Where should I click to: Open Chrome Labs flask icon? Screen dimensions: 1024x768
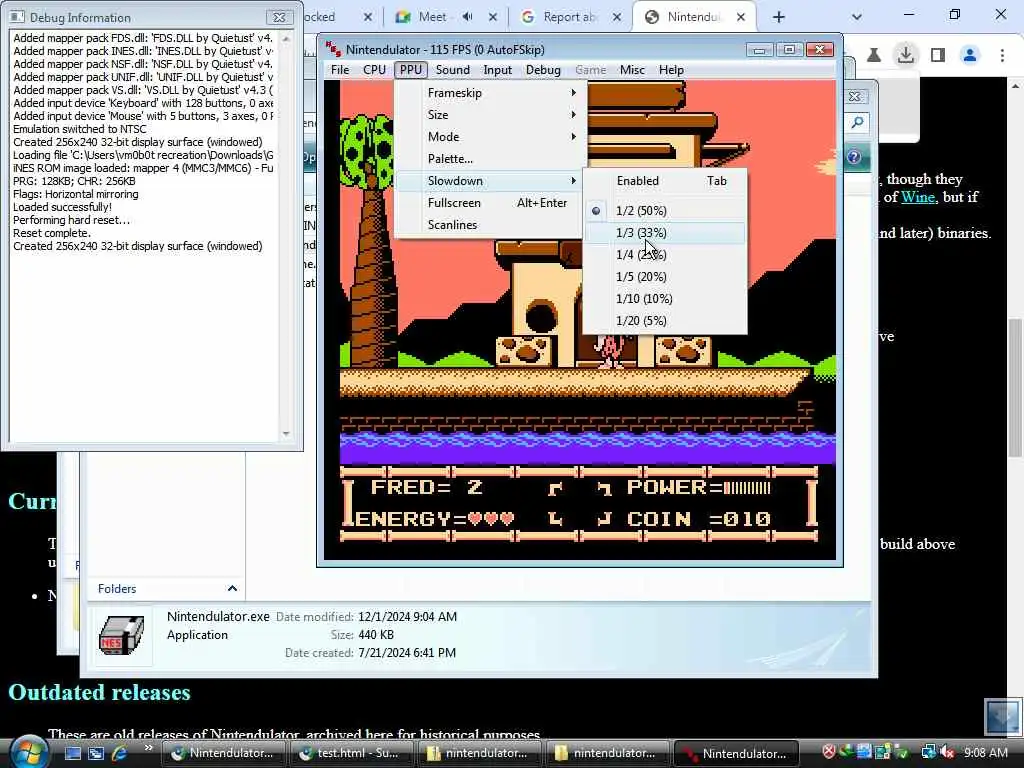(x=874, y=56)
